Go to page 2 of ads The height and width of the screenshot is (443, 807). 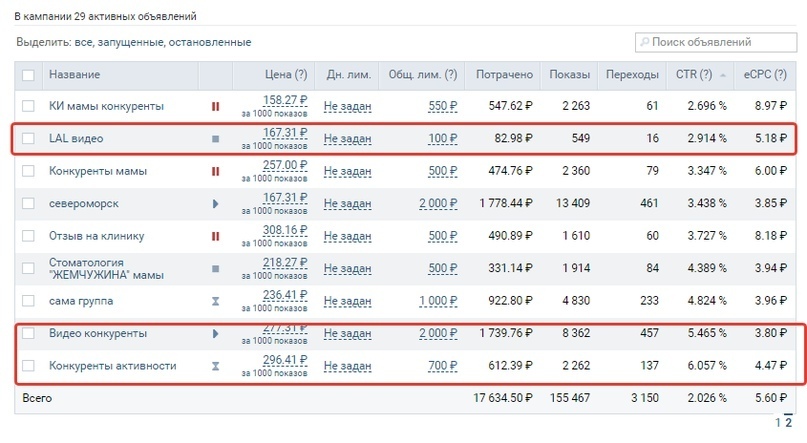point(788,422)
